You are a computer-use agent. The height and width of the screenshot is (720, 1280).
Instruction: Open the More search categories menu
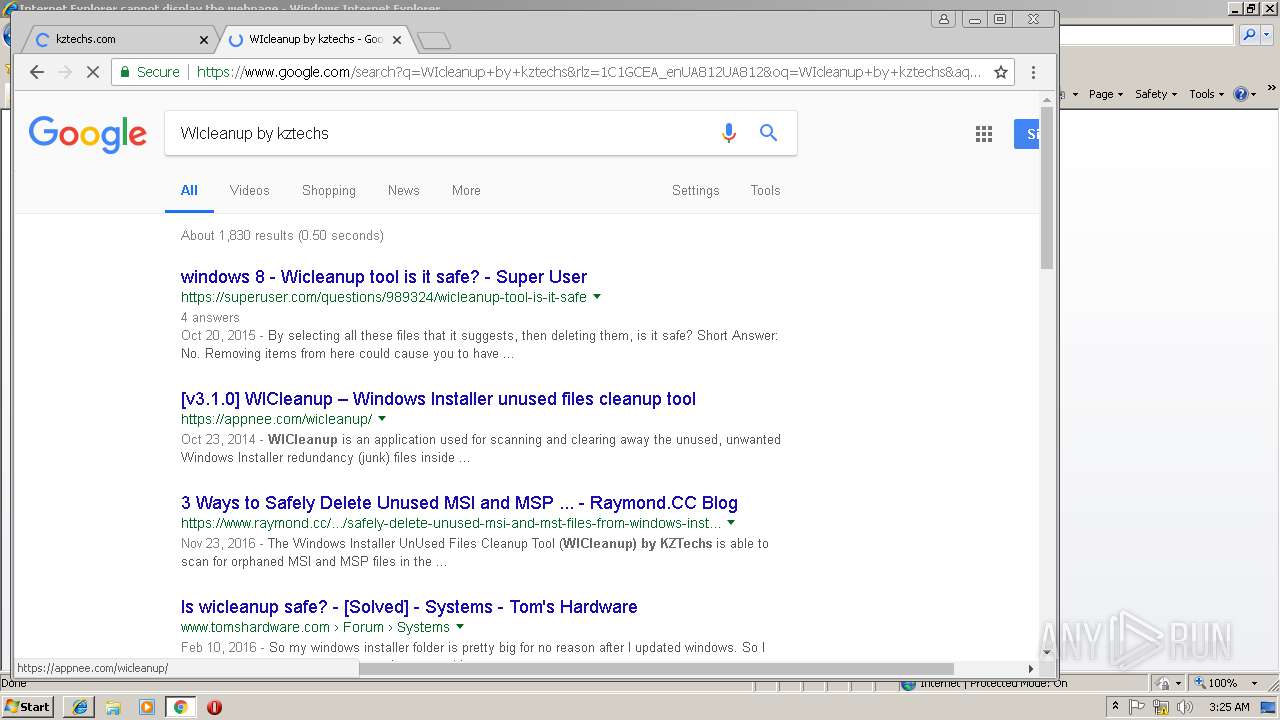point(466,190)
